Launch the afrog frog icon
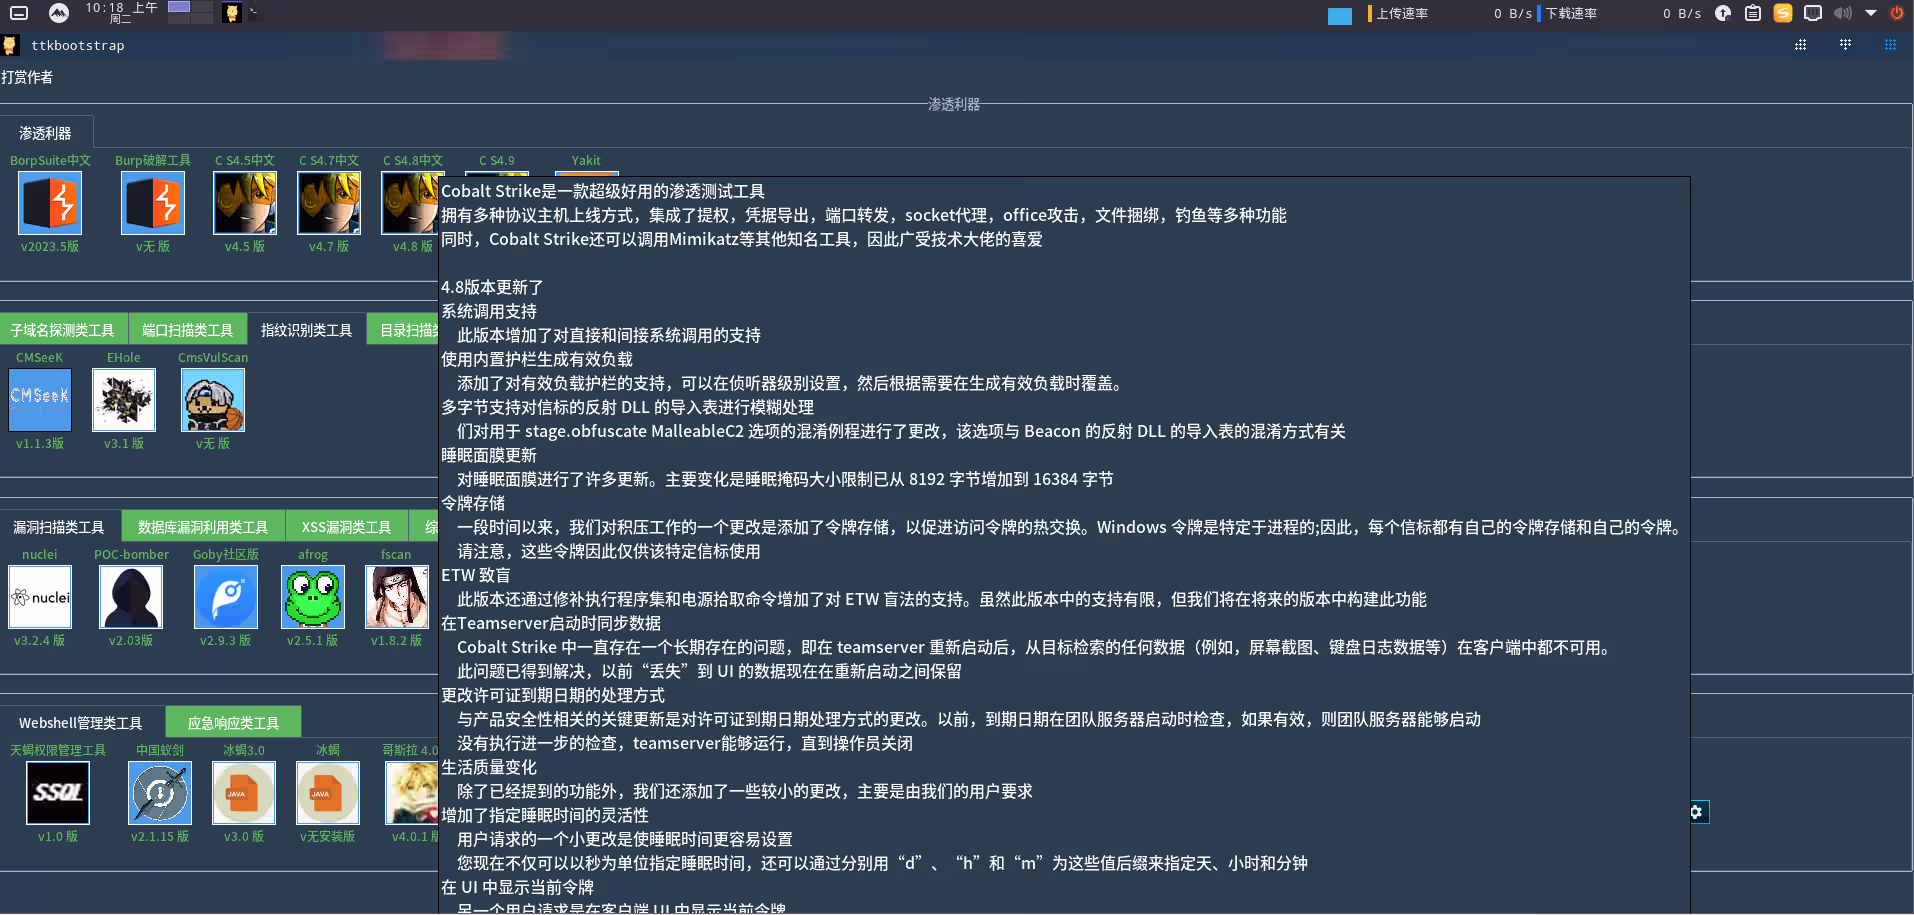Image resolution: width=1914 pixels, height=915 pixels. (x=313, y=597)
